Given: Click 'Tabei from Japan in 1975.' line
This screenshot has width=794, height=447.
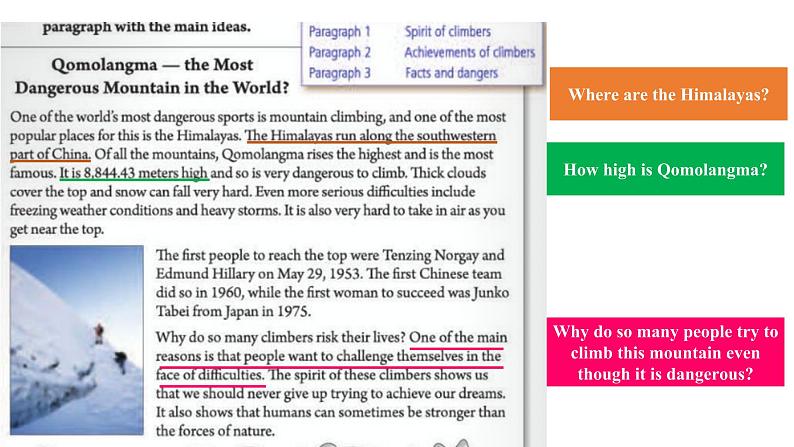Looking at the screenshot, I should 233,311.
